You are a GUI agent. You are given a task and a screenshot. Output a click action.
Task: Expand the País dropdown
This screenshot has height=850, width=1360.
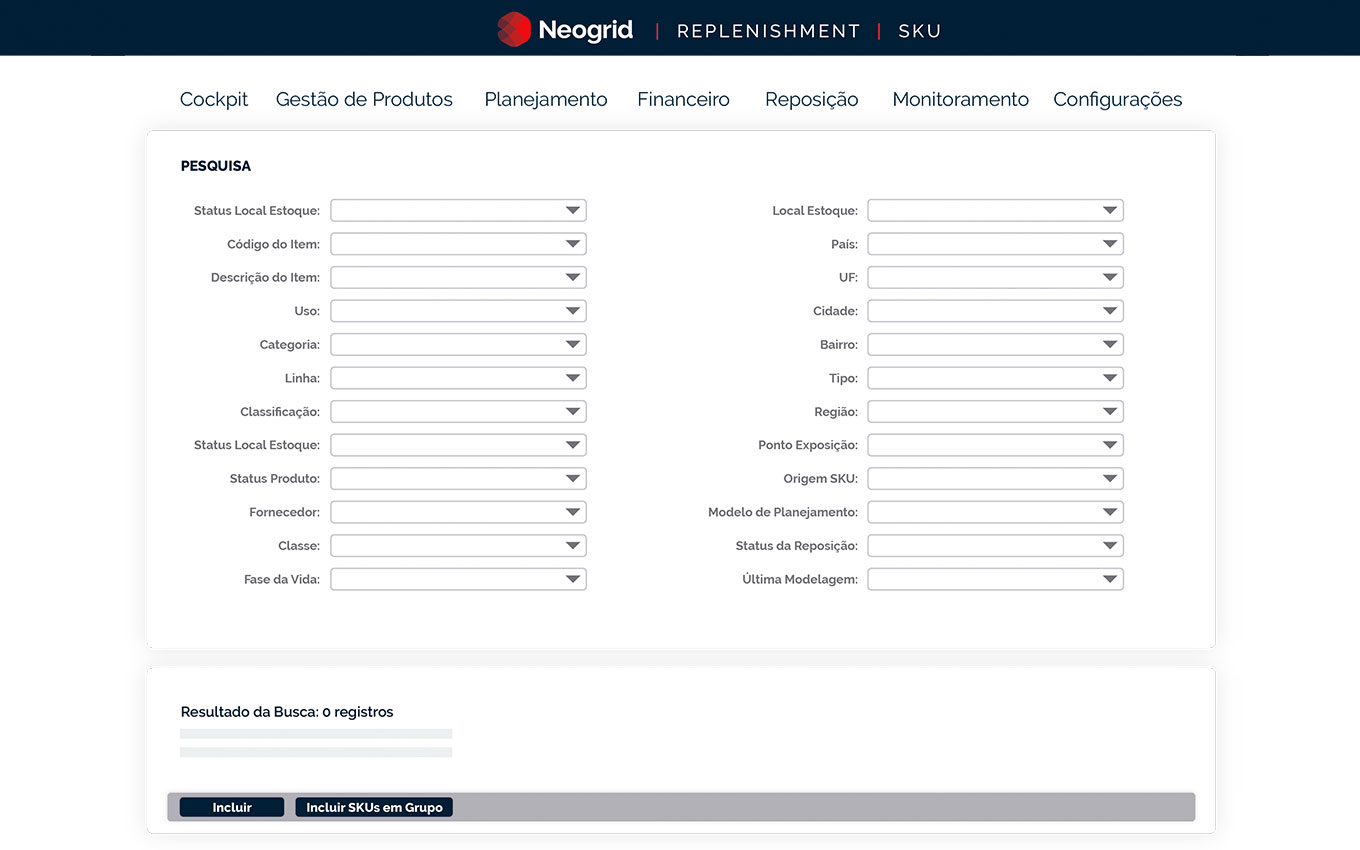[1109, 244]
